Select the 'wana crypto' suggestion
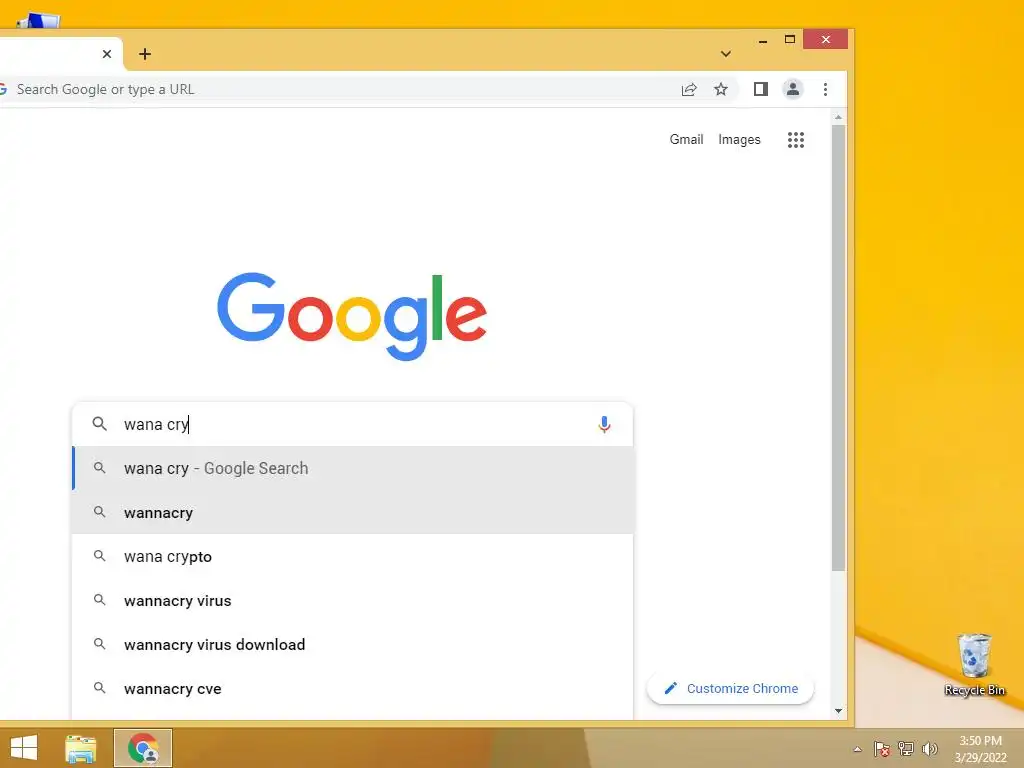This screenshot has height=768, width=1024. (353, 556)
